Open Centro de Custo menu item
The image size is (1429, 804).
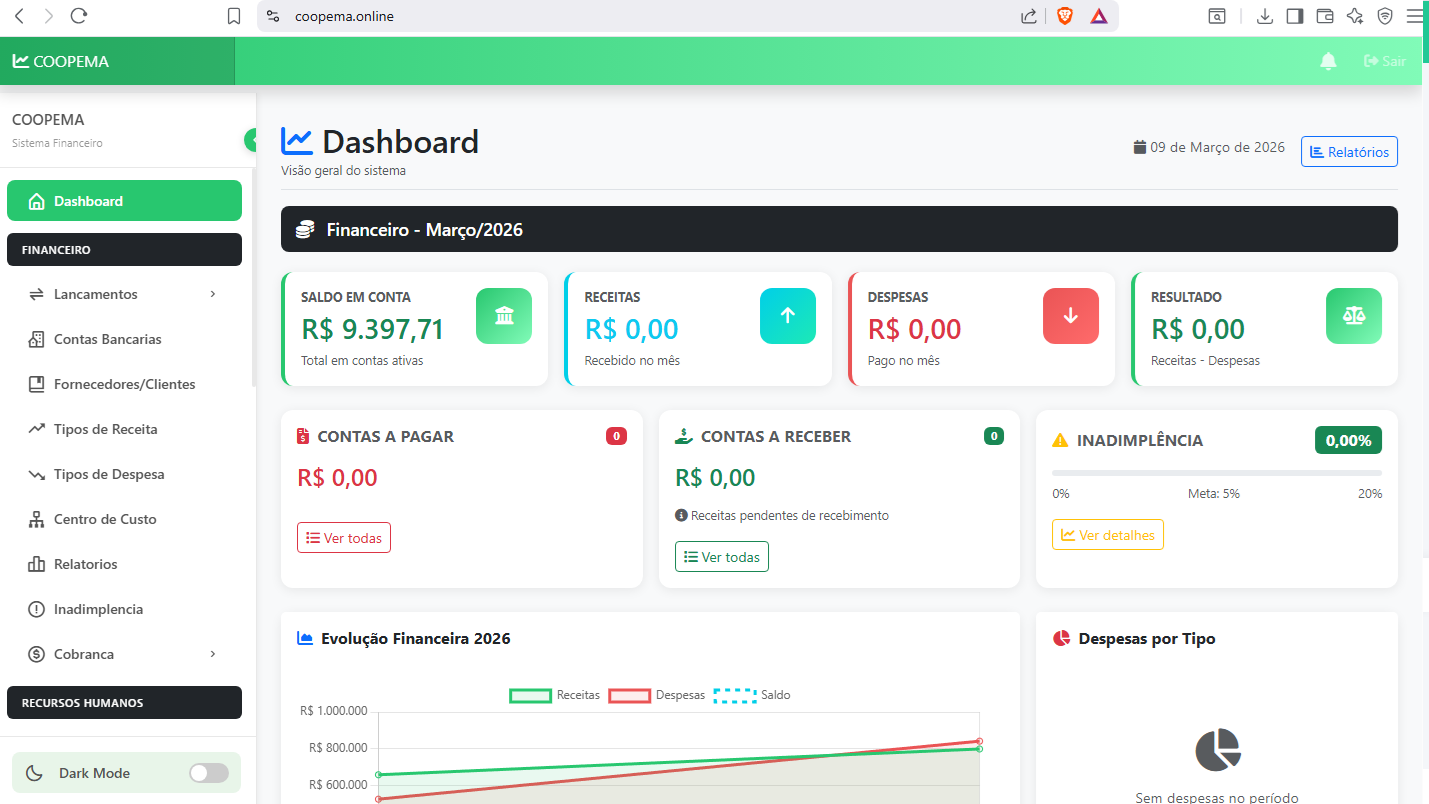[x=124, y=519]
